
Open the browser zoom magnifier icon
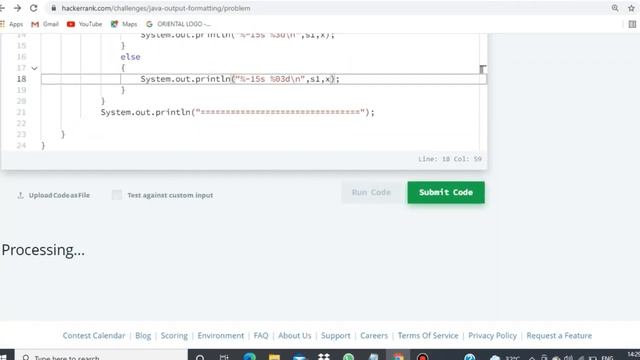pyautogui.click(x=615, y=8)
